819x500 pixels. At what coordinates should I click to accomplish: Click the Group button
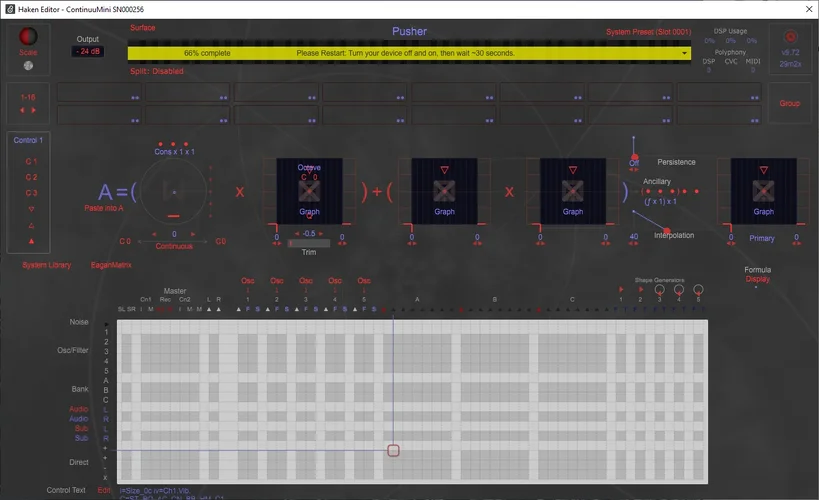[x=790, y=103]
